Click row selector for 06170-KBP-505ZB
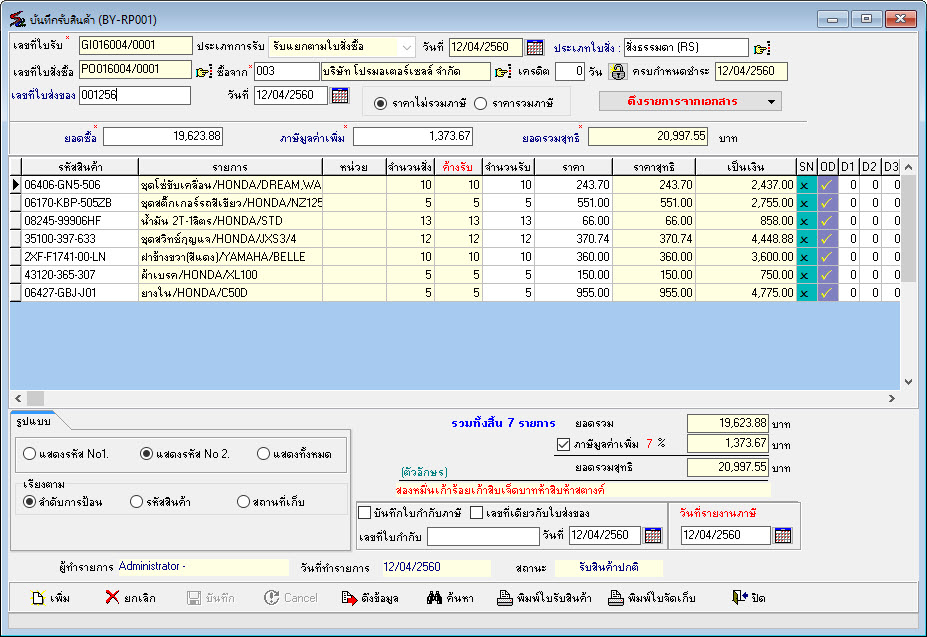The height and width of the screenshot is (637, 927). click(x=15, y=203)
